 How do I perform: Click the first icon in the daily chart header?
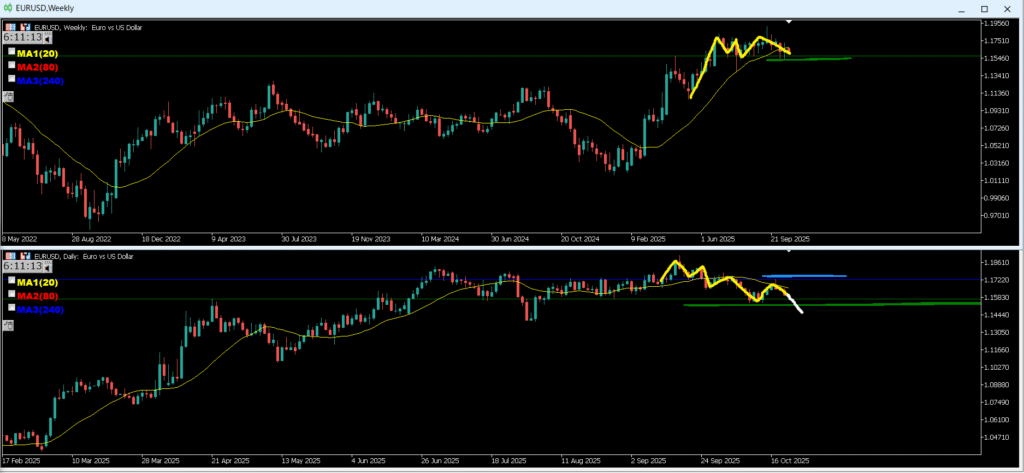9,257
